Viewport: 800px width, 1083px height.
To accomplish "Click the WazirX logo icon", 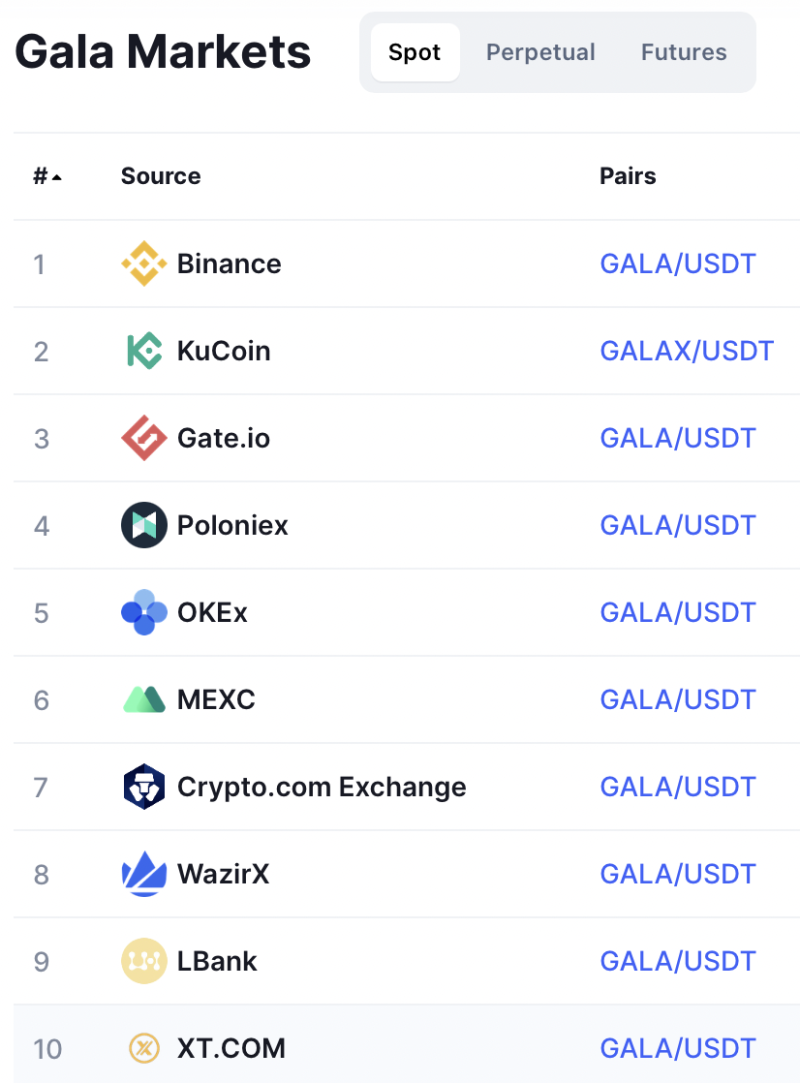I will pos(144,874).
